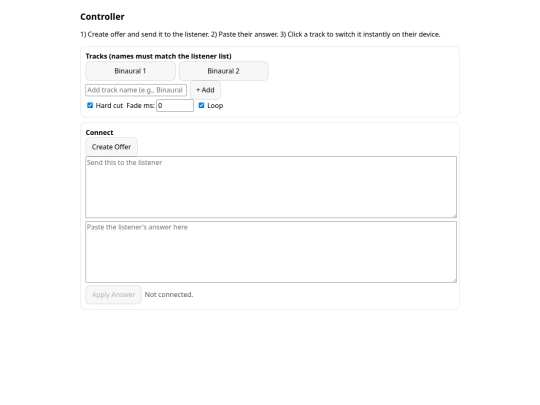Focus the 'Paste the listener's answer here' box
The height and width of the screenshot is (405, 540).
(271, 252)
